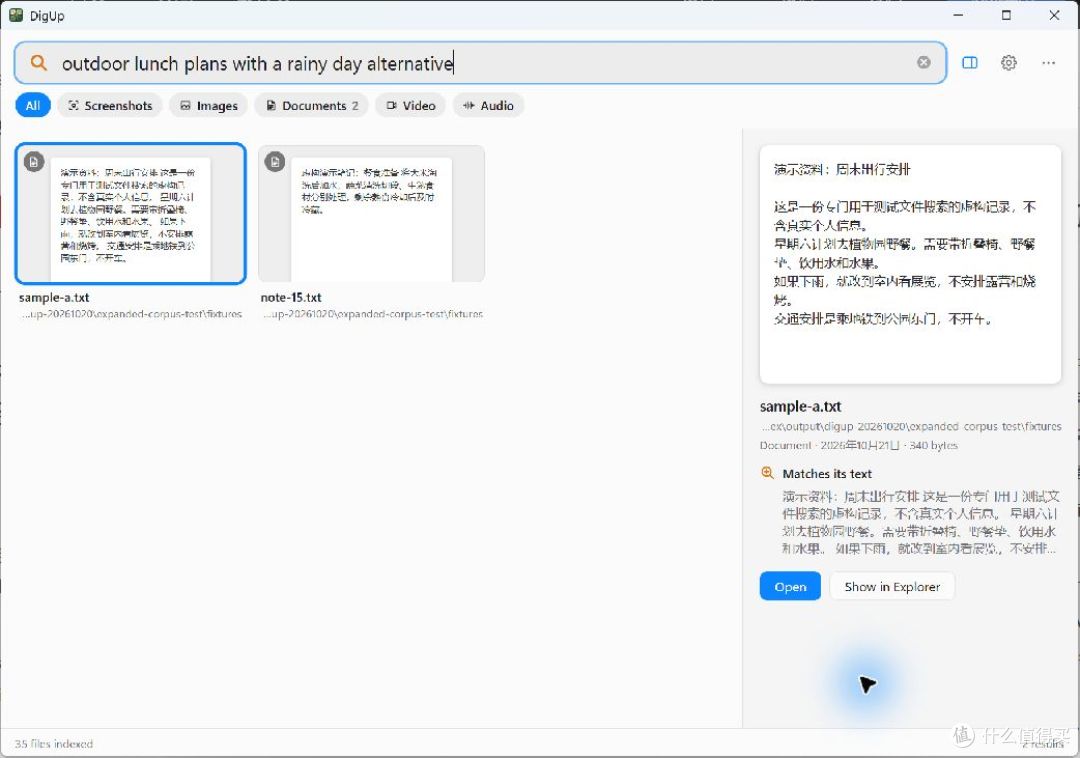Clear the search query with the X icon
The image size is (1080, 758).
(924, 63)
